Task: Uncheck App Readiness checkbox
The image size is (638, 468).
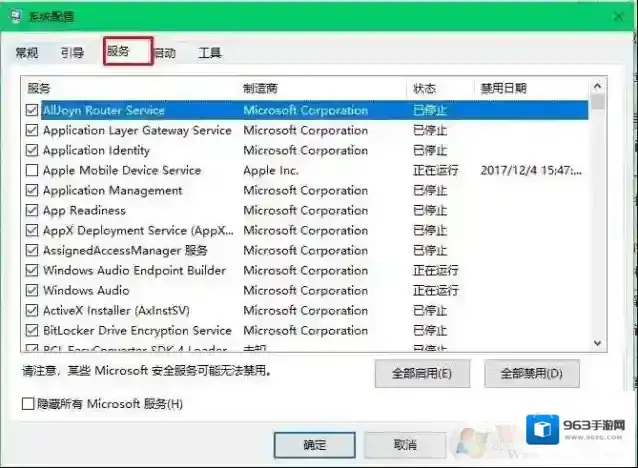Action: coord(32,210)
